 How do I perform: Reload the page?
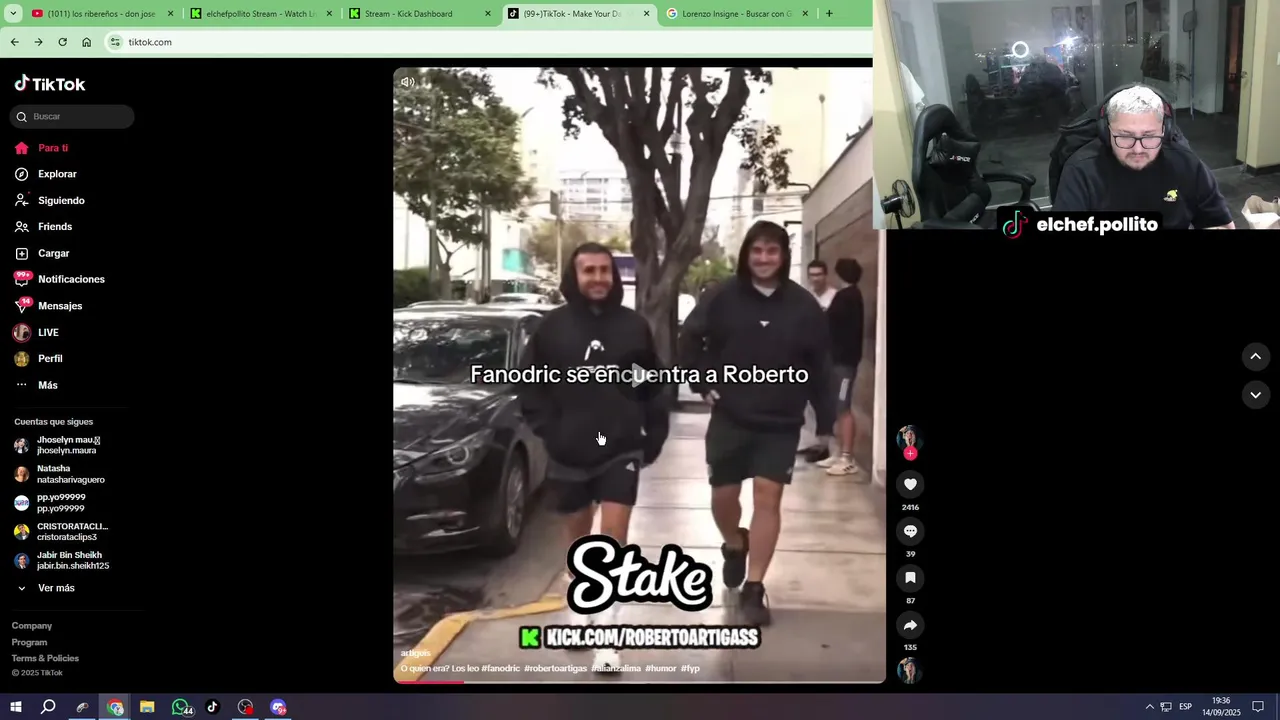pos(62,42)
